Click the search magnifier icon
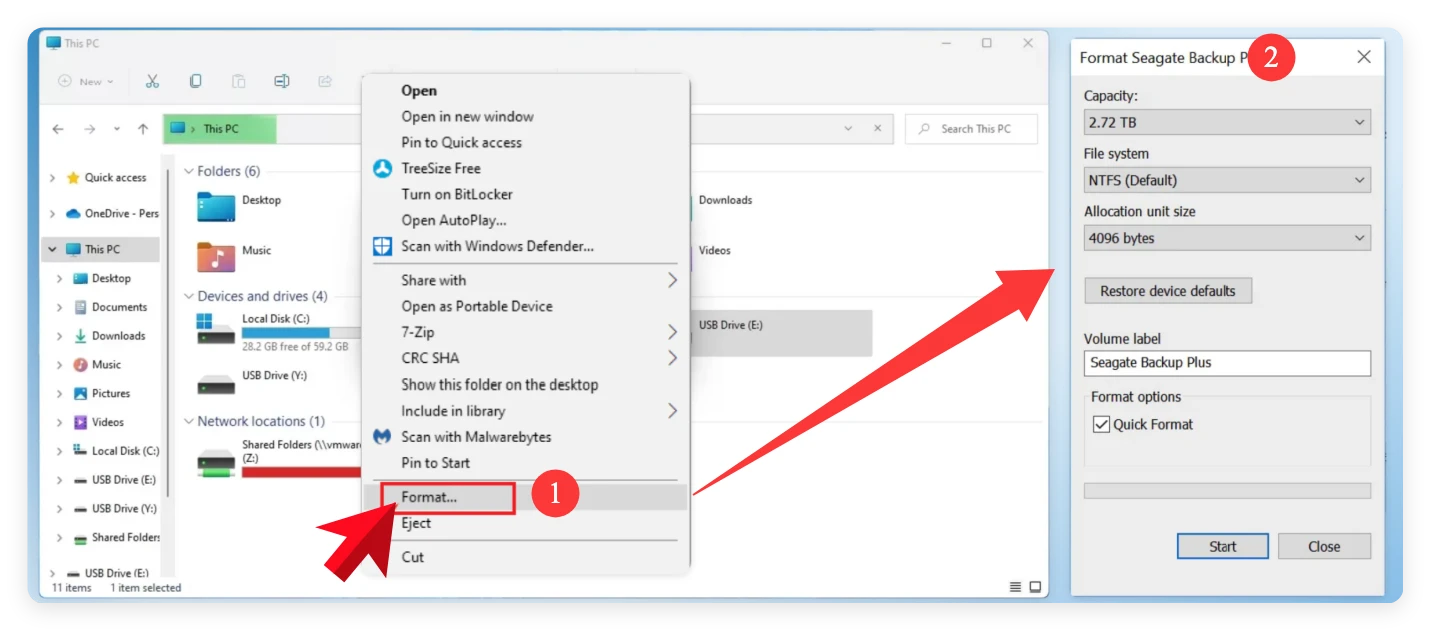Screen dimensions: 1430x630 [926, 129]
